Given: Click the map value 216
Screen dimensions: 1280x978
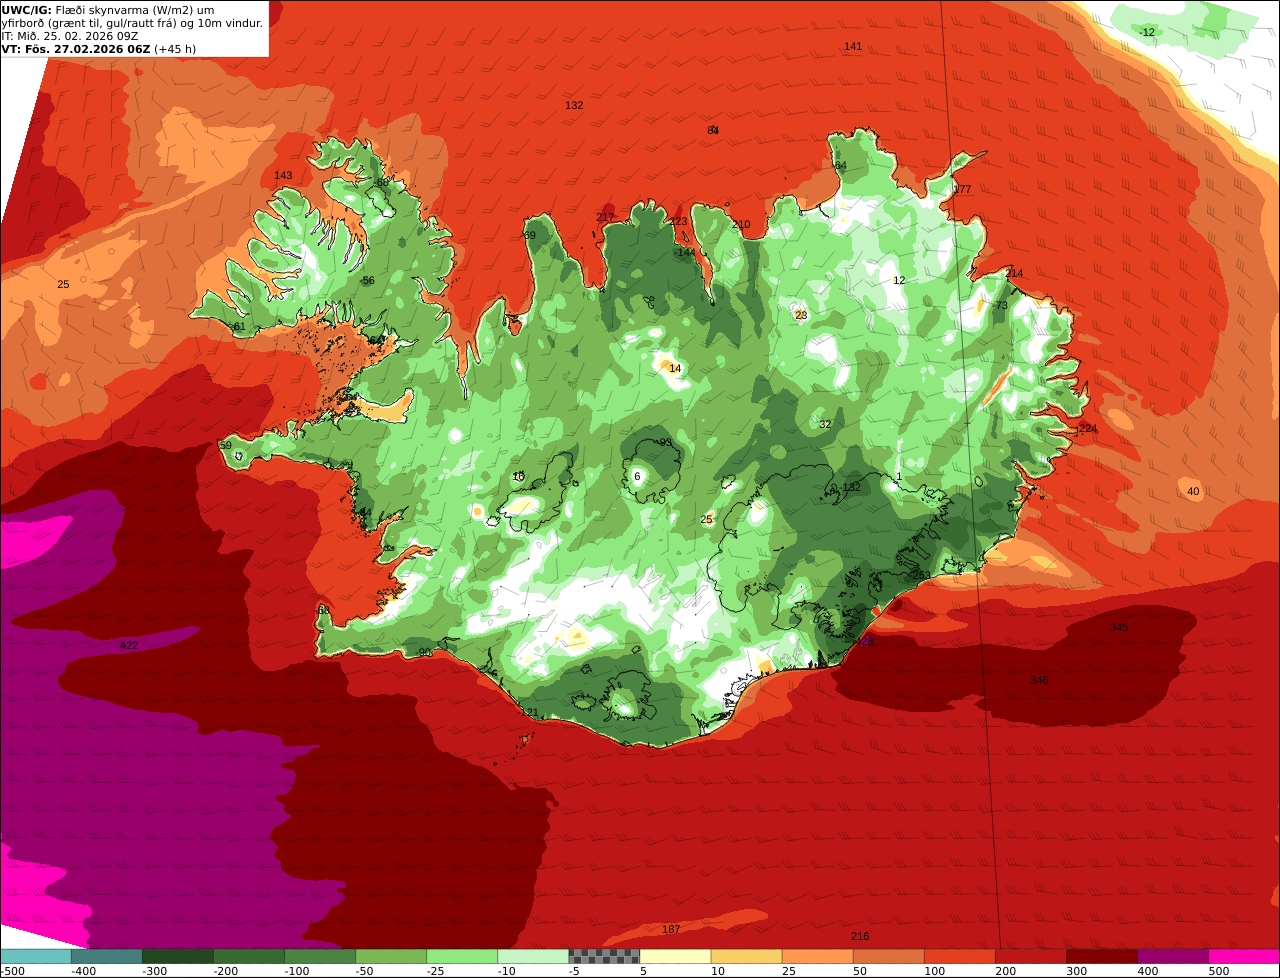Looking at the screenshot, I should click(x=860, y=937).
